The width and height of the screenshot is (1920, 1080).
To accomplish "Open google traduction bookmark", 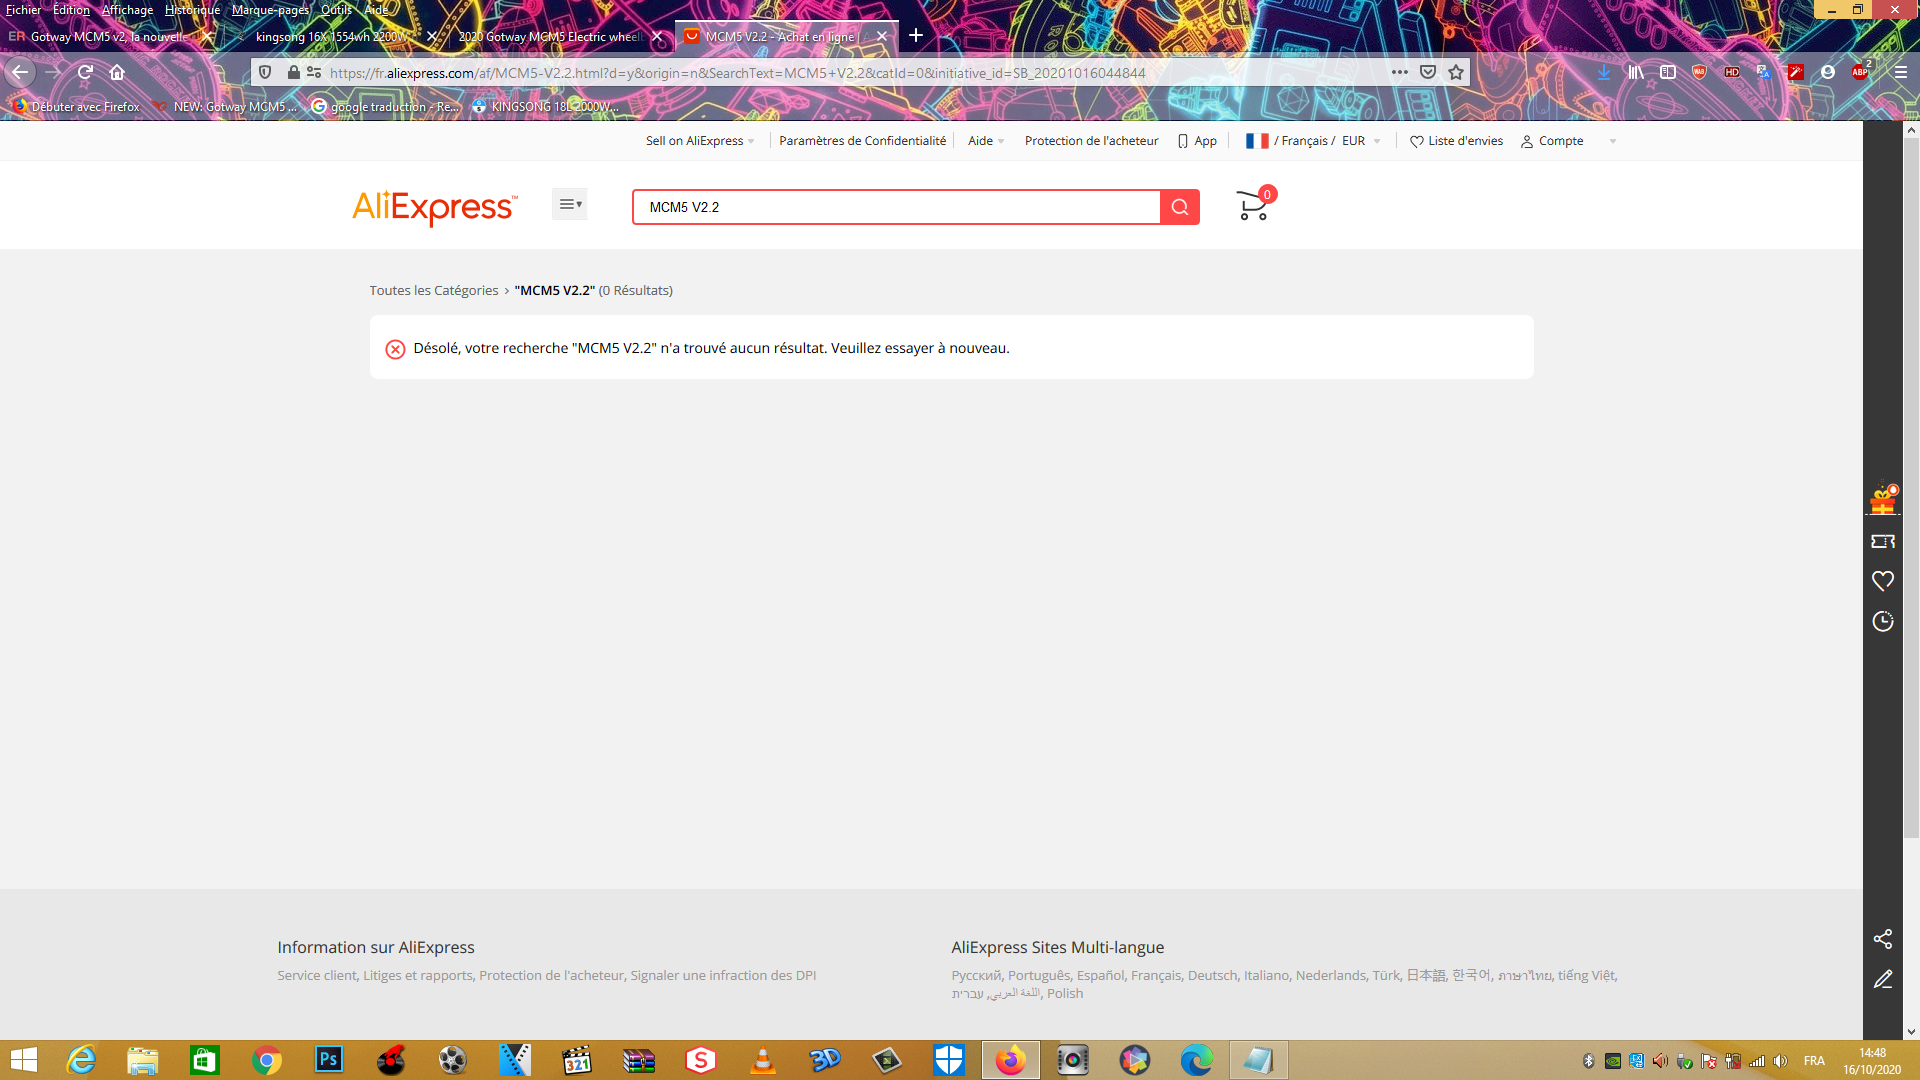I will click(x=385, y=106).
